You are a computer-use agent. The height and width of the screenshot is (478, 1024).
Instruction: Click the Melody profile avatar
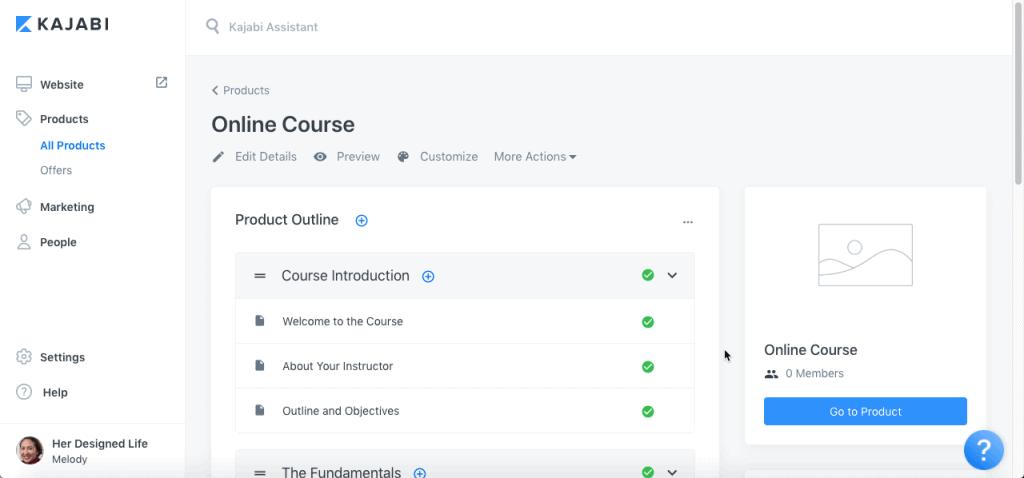[30, 451]
